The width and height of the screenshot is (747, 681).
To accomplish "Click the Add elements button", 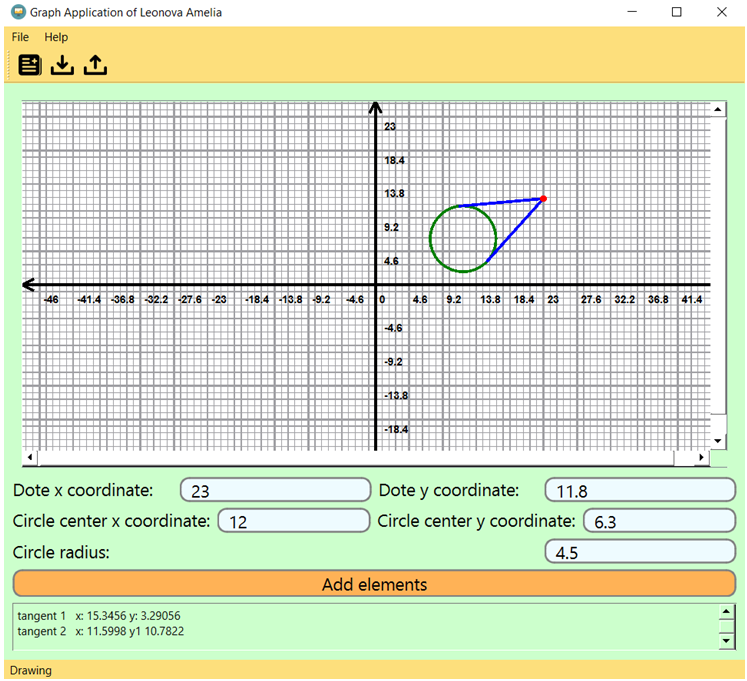I will point(374,584).
